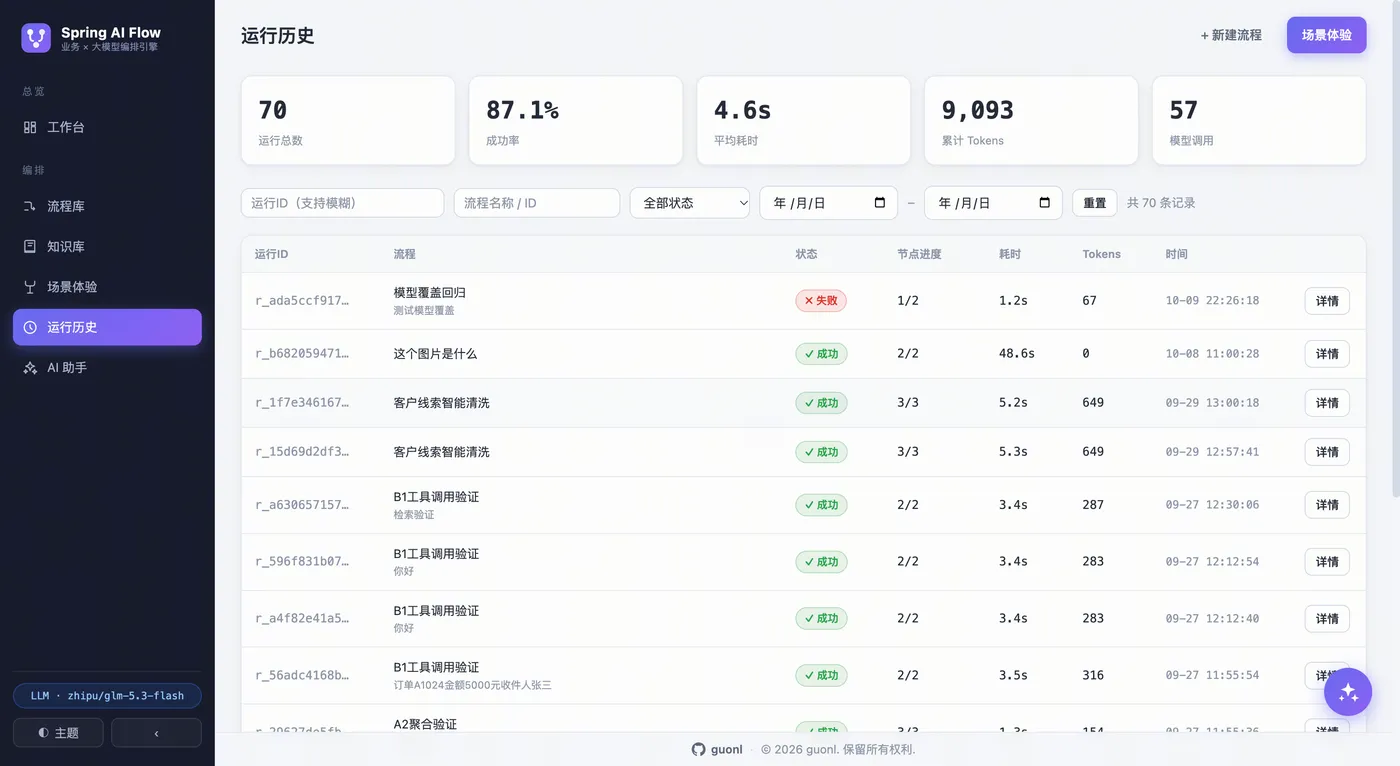Click the 重置 reset button
Image resolution: width=1400 pixels, height=766 pixels.
click(1095, 203)
